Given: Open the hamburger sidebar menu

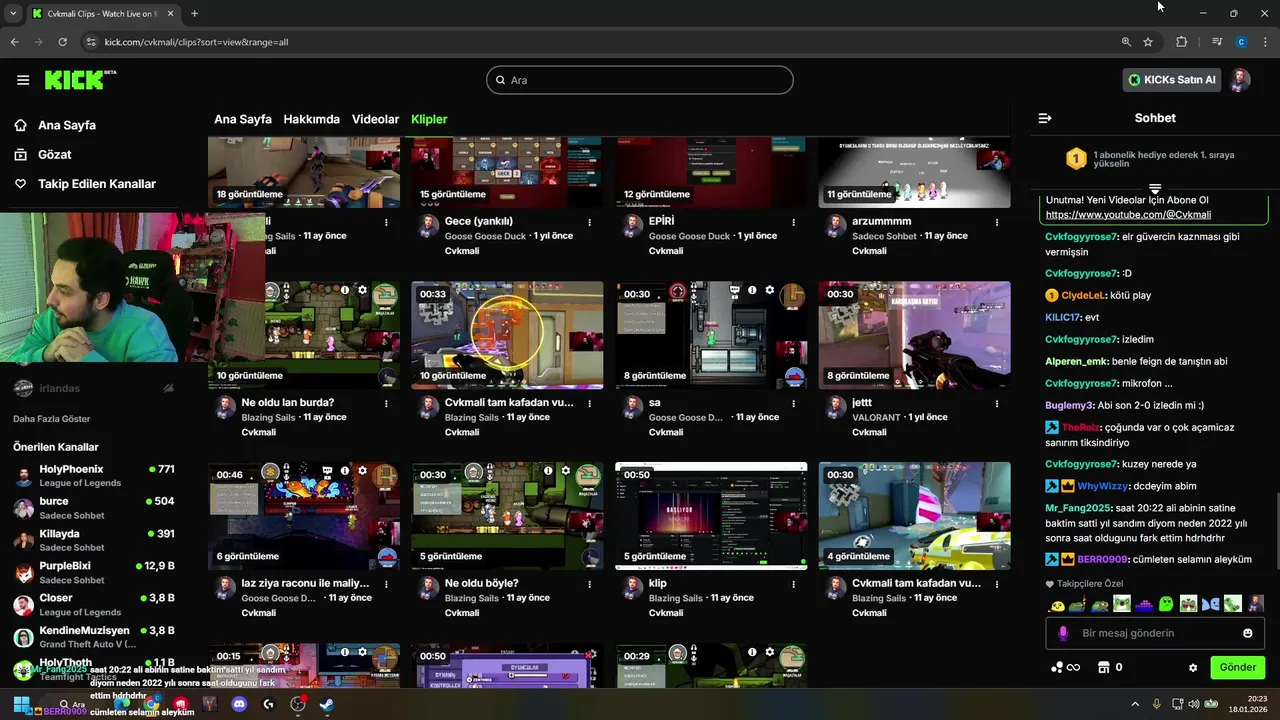Looking at the screenshot, I should (x=23, y=80).
